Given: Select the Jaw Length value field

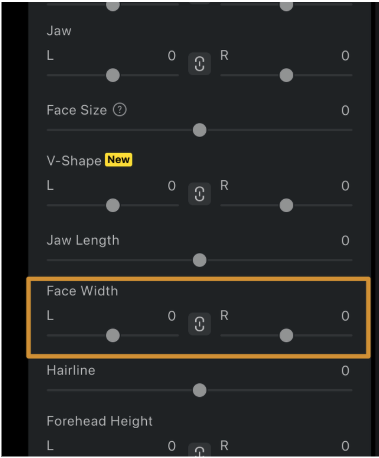Looking at the screenshot, I should [345, 240].
